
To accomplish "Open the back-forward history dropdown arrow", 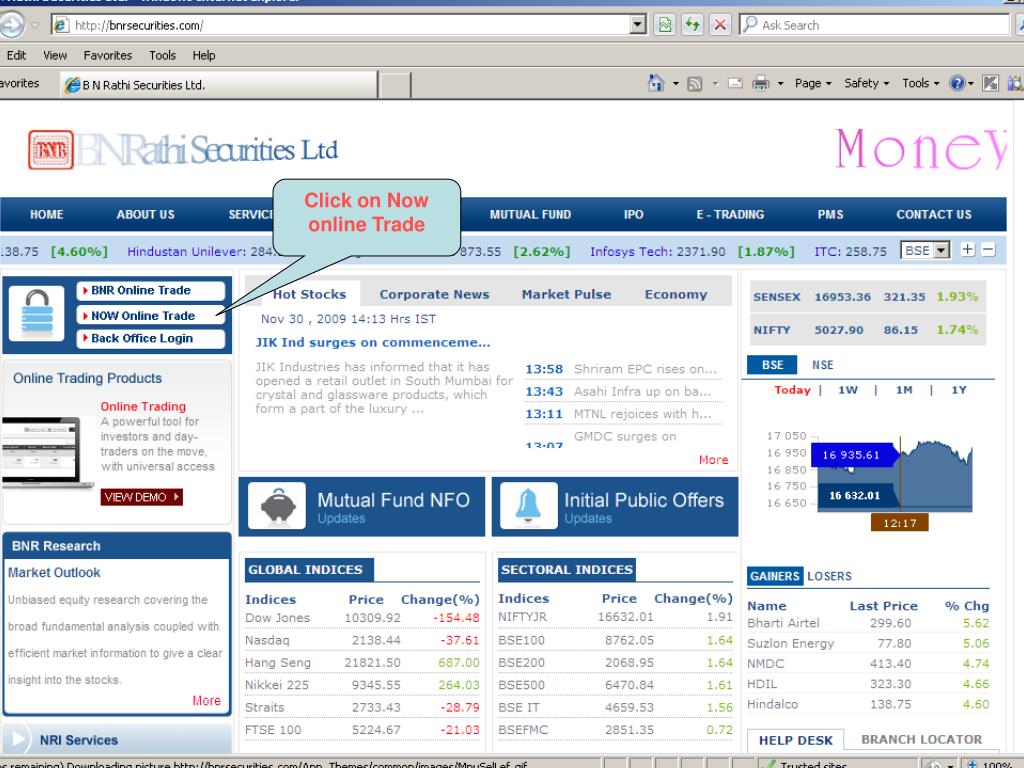I will pos(35,25).
